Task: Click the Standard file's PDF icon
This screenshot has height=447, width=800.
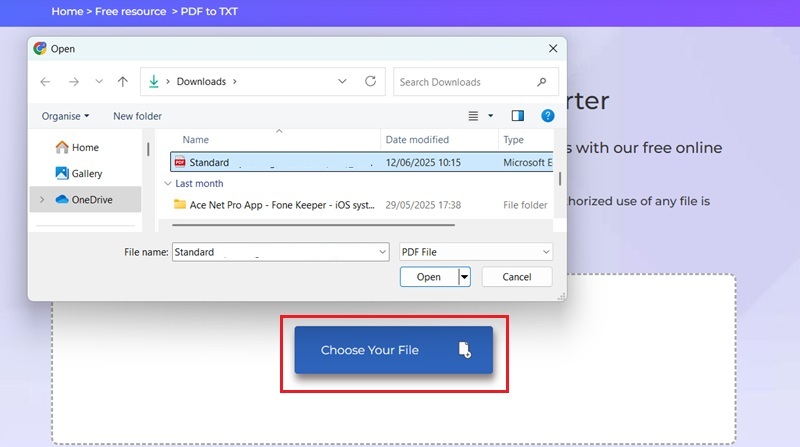Action: (180, 162)
